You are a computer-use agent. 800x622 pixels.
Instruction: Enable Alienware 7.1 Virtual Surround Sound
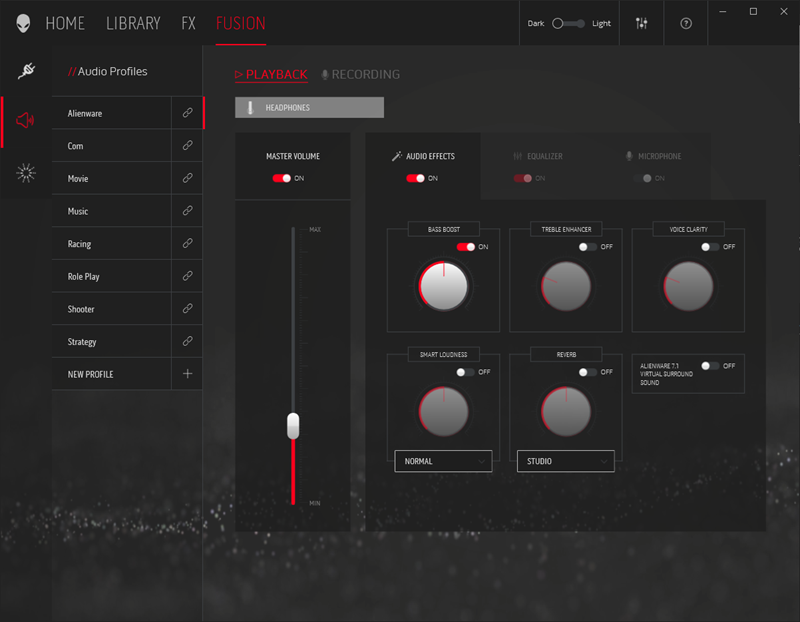pyautogui.click(x=710, y=366)
